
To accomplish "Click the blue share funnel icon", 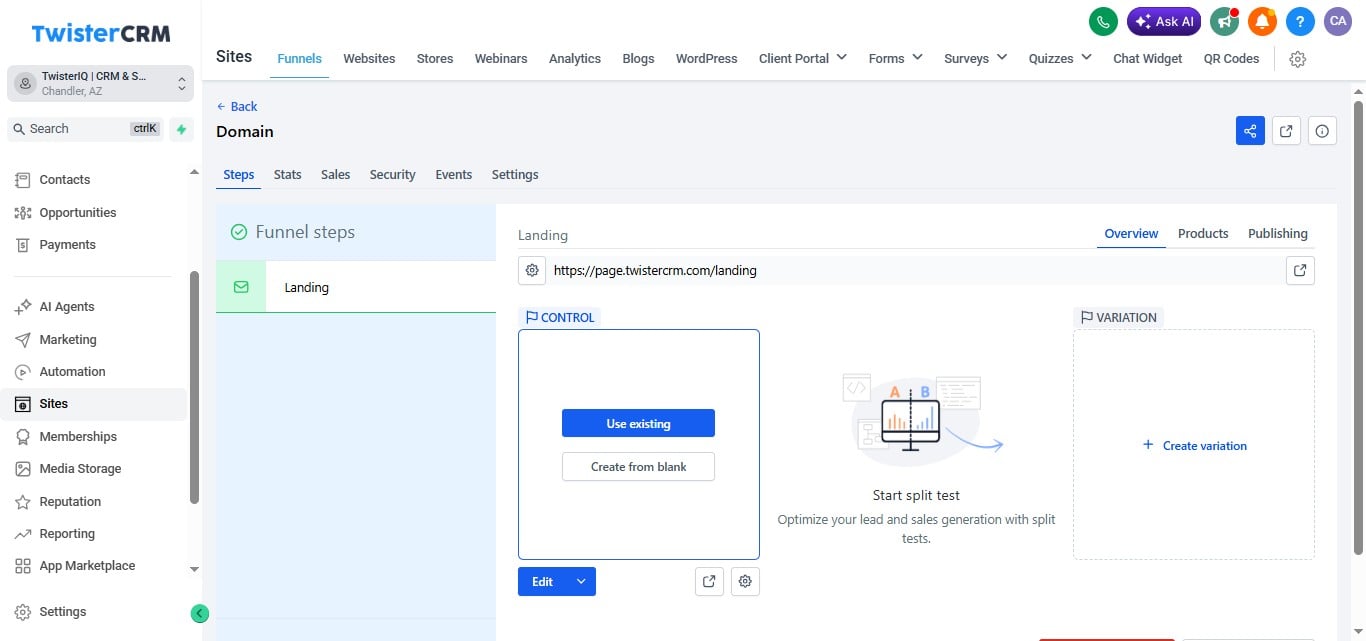I will pos(1250,131).
